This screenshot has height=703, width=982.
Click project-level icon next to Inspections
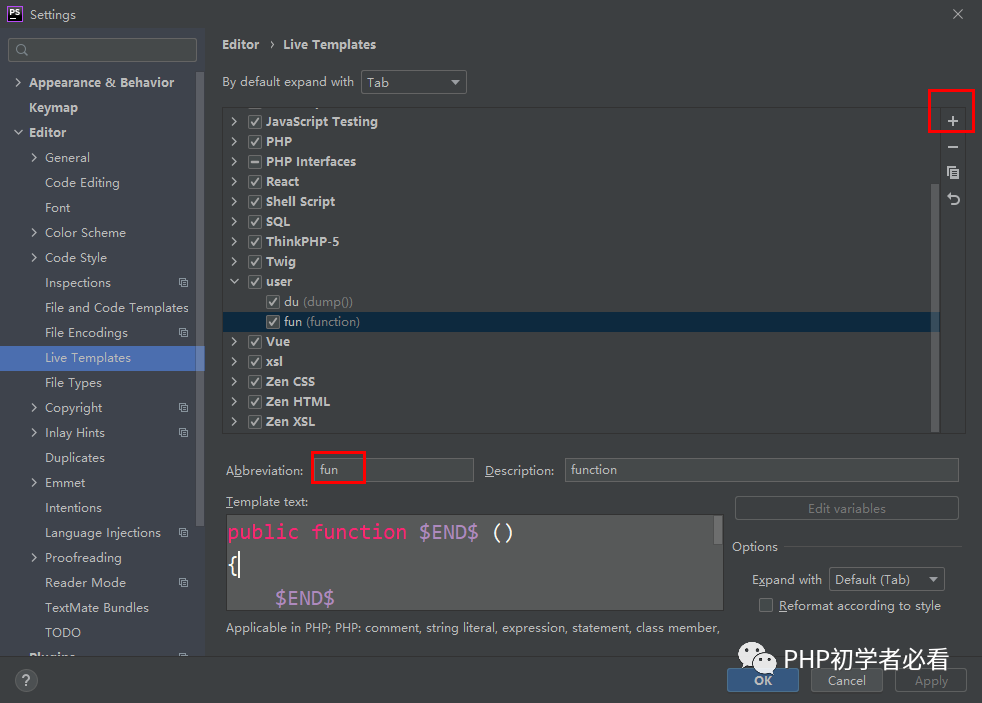tap(183, 283)
